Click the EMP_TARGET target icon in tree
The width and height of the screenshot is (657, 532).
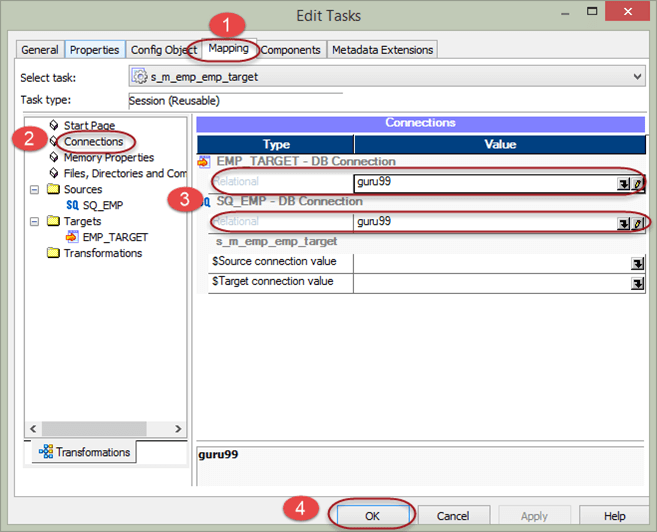coord(72,237)
